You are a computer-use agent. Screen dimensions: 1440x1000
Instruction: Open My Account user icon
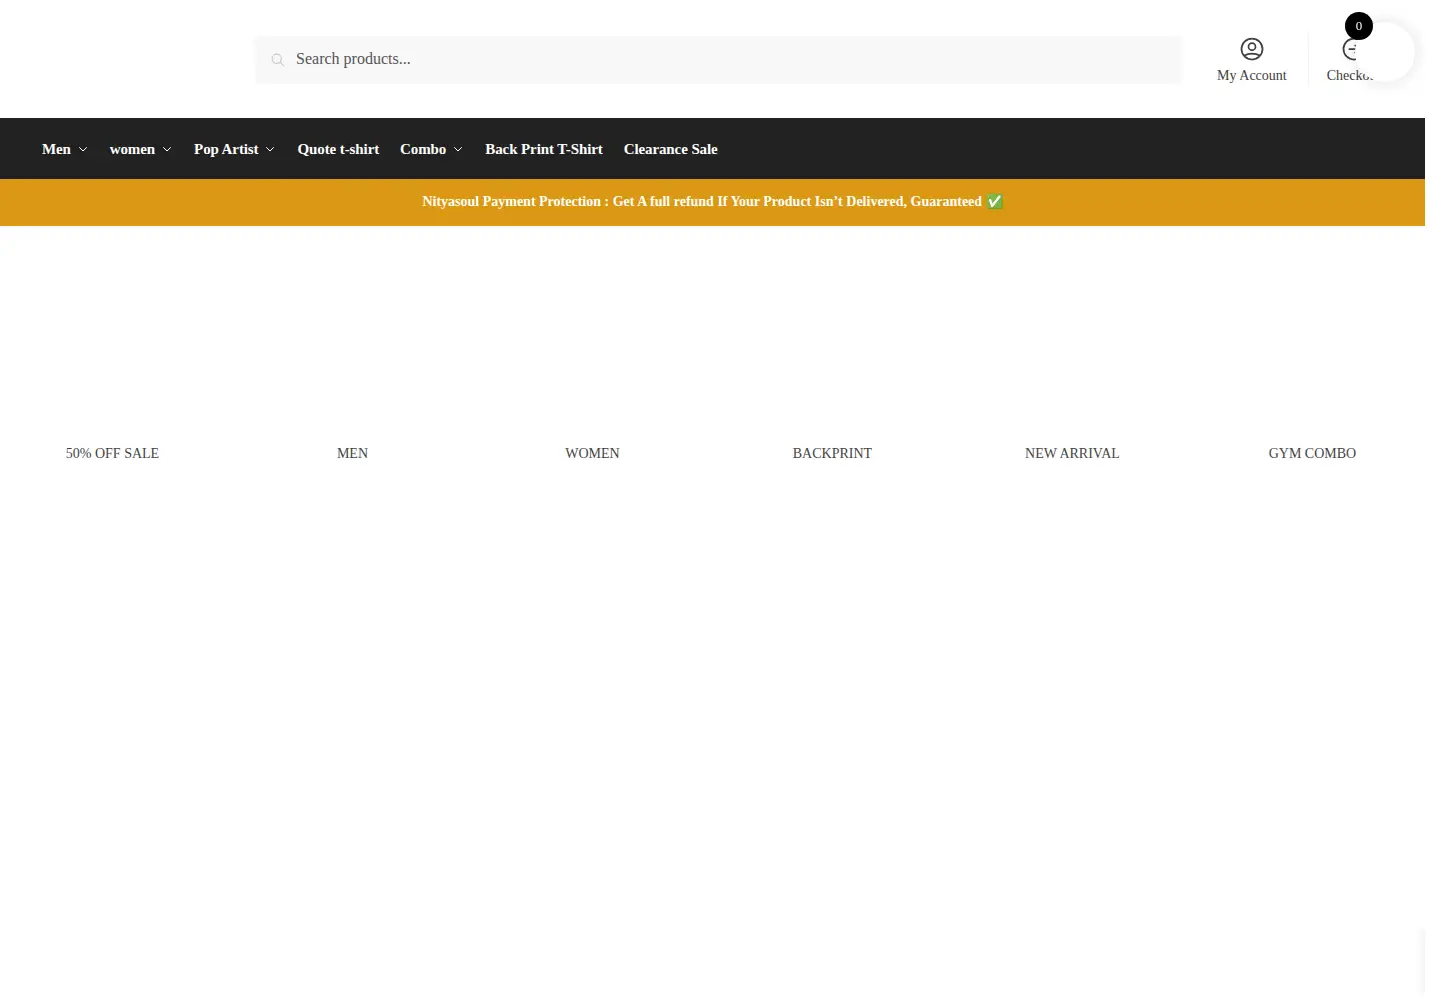(1252, 49)
